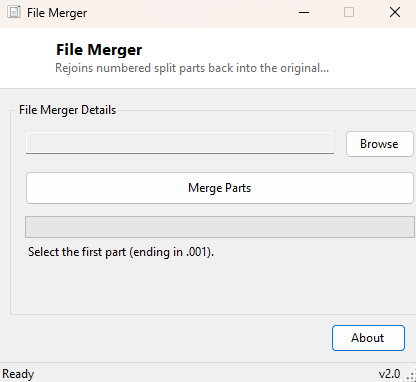Minimize the File Merger window
Image resolution: width=416 pixels, height=382 pixels.
304,13
